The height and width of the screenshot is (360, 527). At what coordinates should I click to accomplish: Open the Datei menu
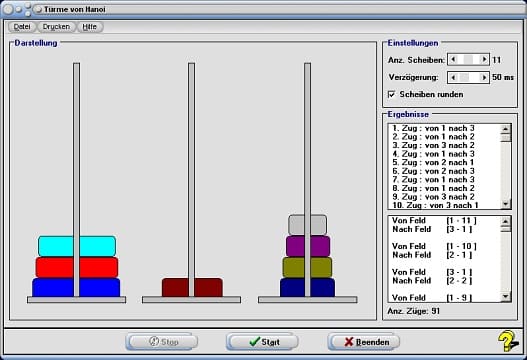point(22,27)
